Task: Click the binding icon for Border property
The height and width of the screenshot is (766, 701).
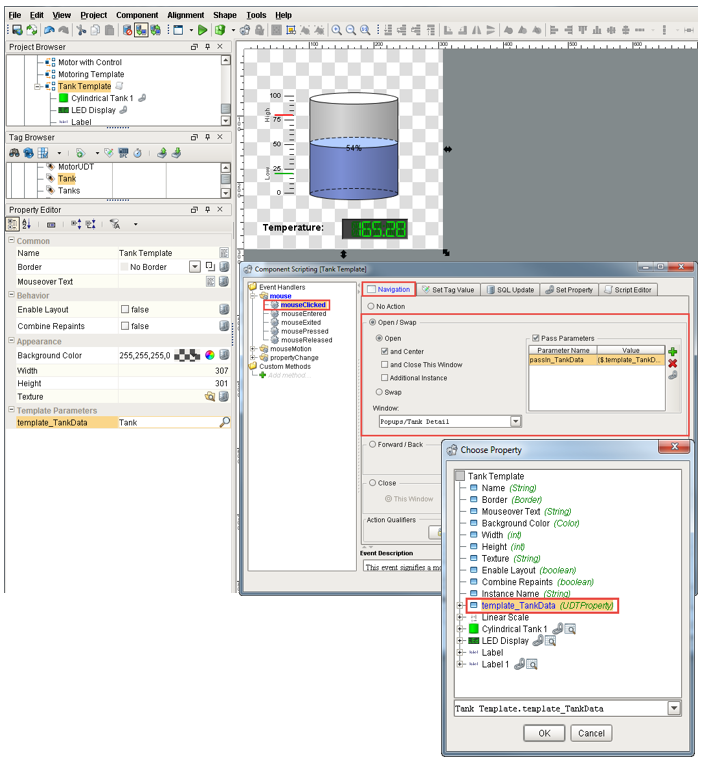Action: [224, 267]
